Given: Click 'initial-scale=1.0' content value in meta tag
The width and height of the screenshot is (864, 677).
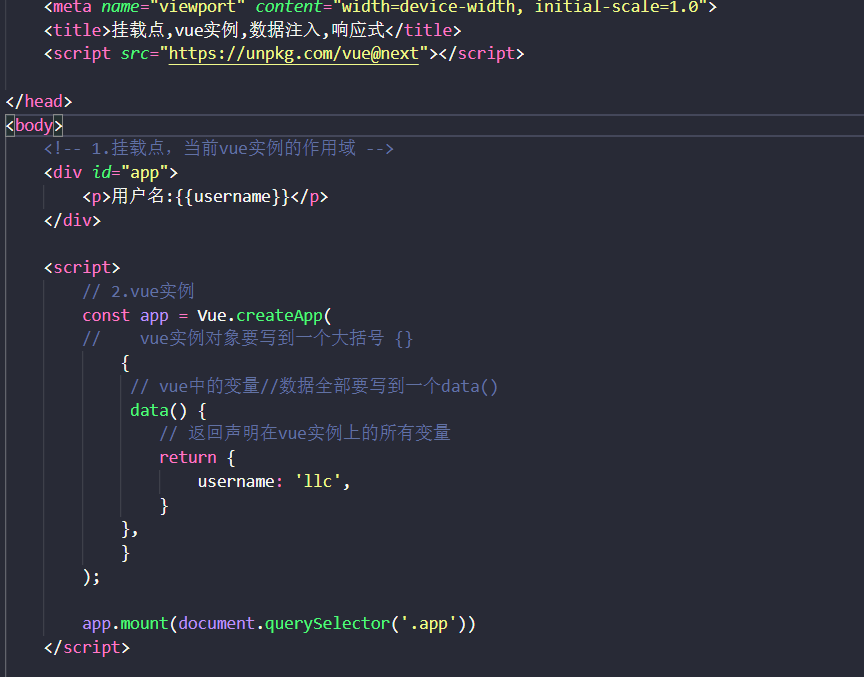Looking at the screenshot, I should [617, 7].
